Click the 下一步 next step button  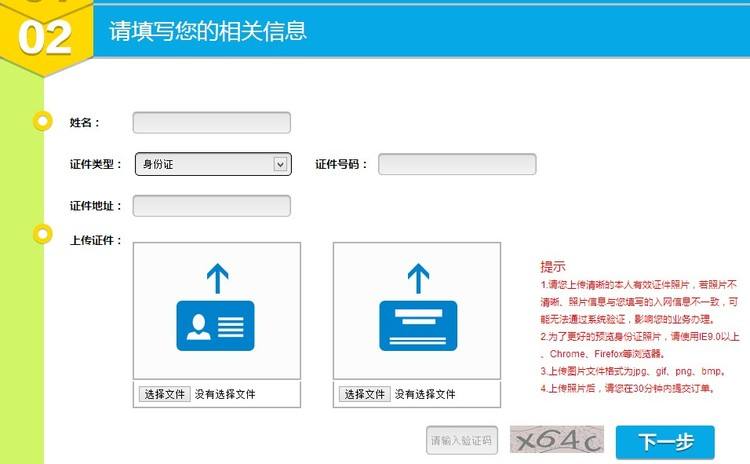665,442
